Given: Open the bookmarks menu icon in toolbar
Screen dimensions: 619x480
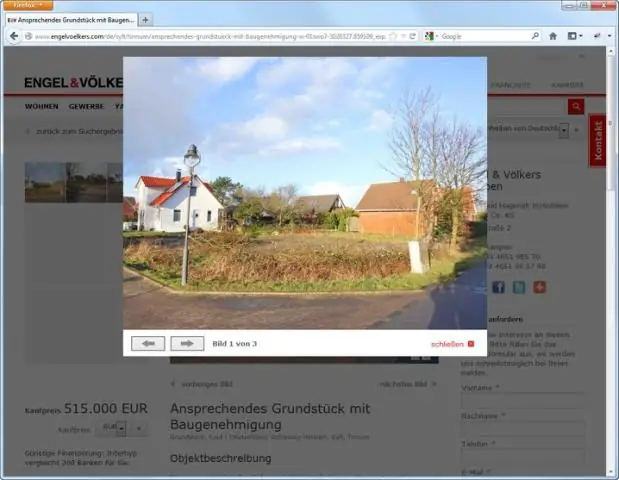Looking at the screenshot, I should [x=575, y=36].
